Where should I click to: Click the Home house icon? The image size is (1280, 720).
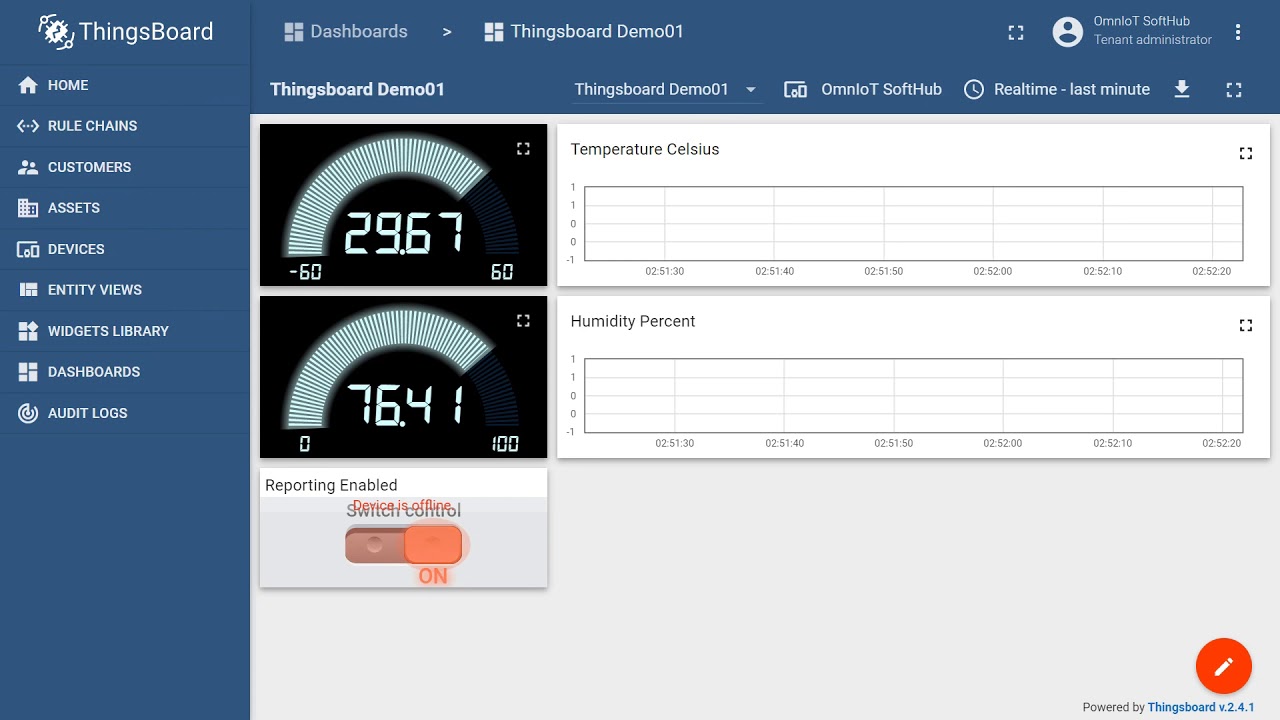pos(28,85)
